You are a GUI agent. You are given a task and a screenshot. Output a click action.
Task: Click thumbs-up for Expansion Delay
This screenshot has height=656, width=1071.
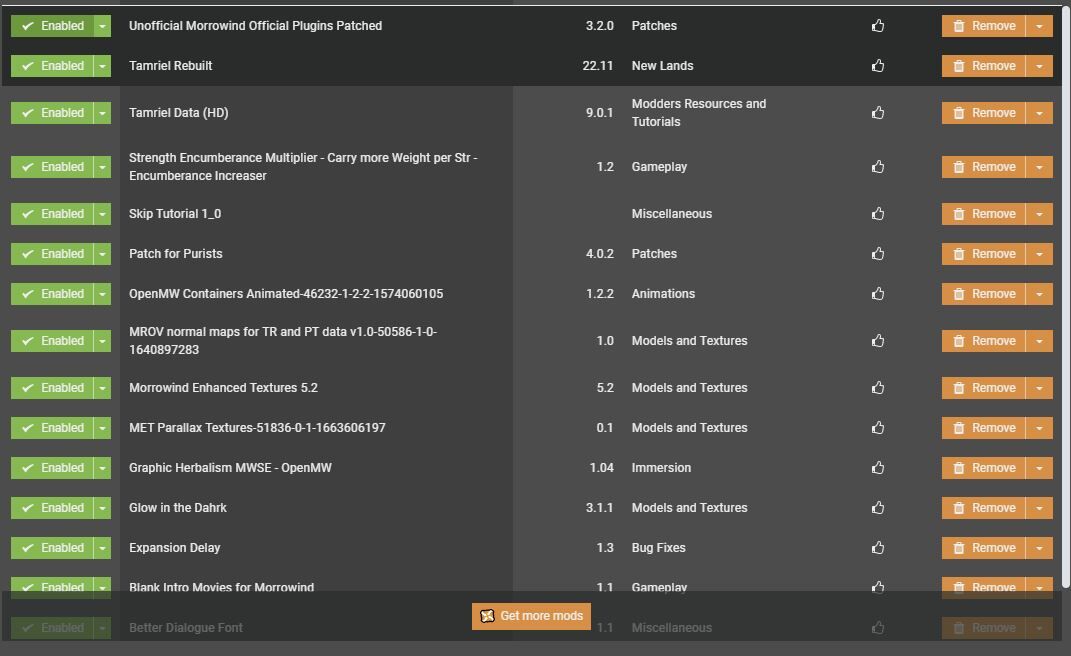(878, 548)
